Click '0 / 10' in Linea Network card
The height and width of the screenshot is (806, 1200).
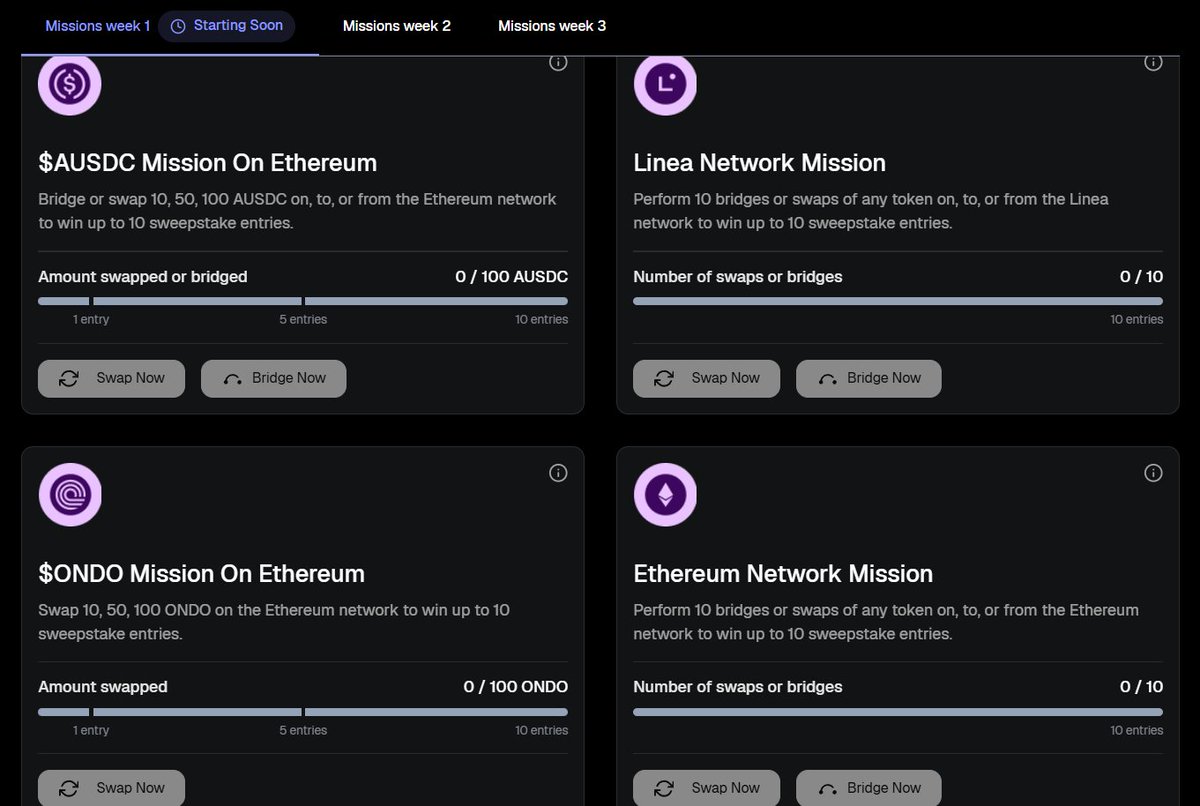coord(1141,277)
